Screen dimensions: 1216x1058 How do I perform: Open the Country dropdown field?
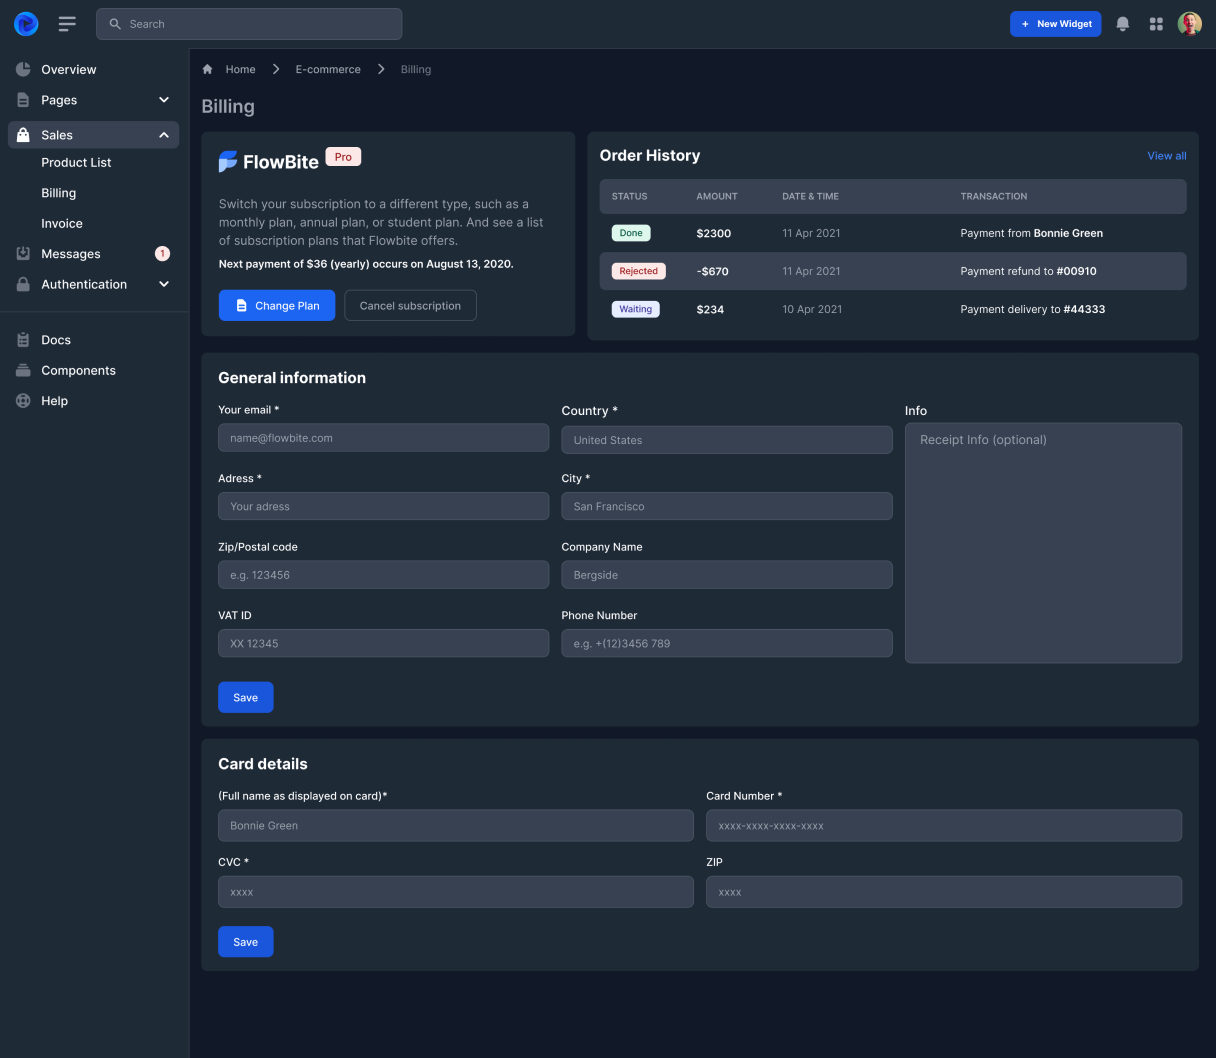click(726, 440)
